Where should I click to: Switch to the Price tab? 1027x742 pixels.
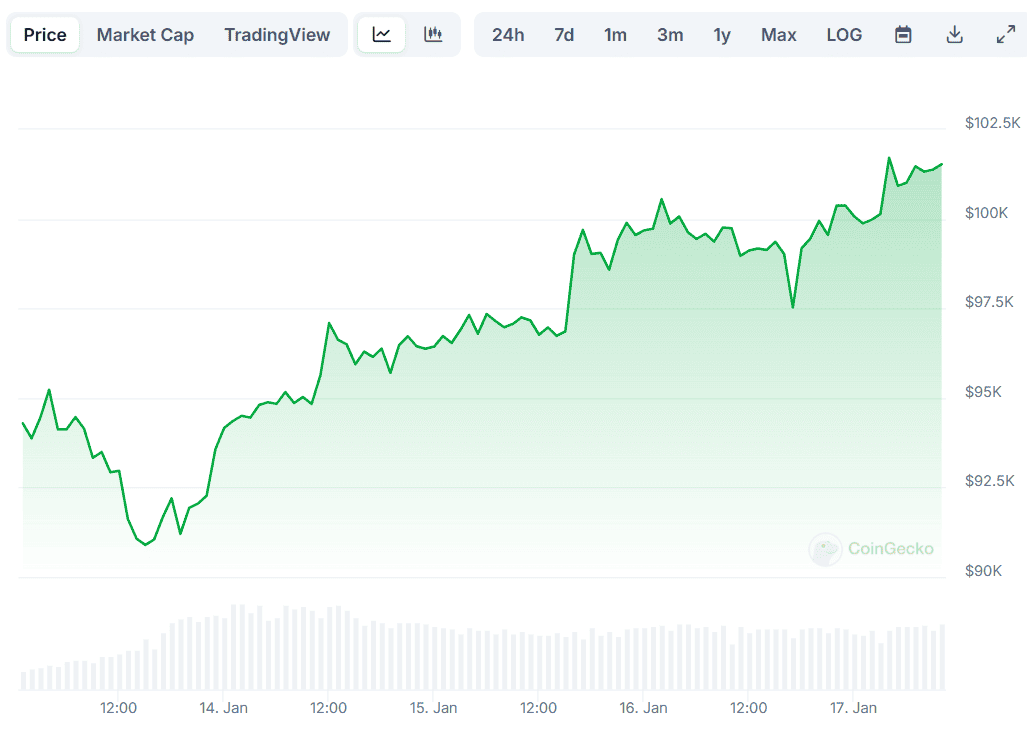click(45, 35)
